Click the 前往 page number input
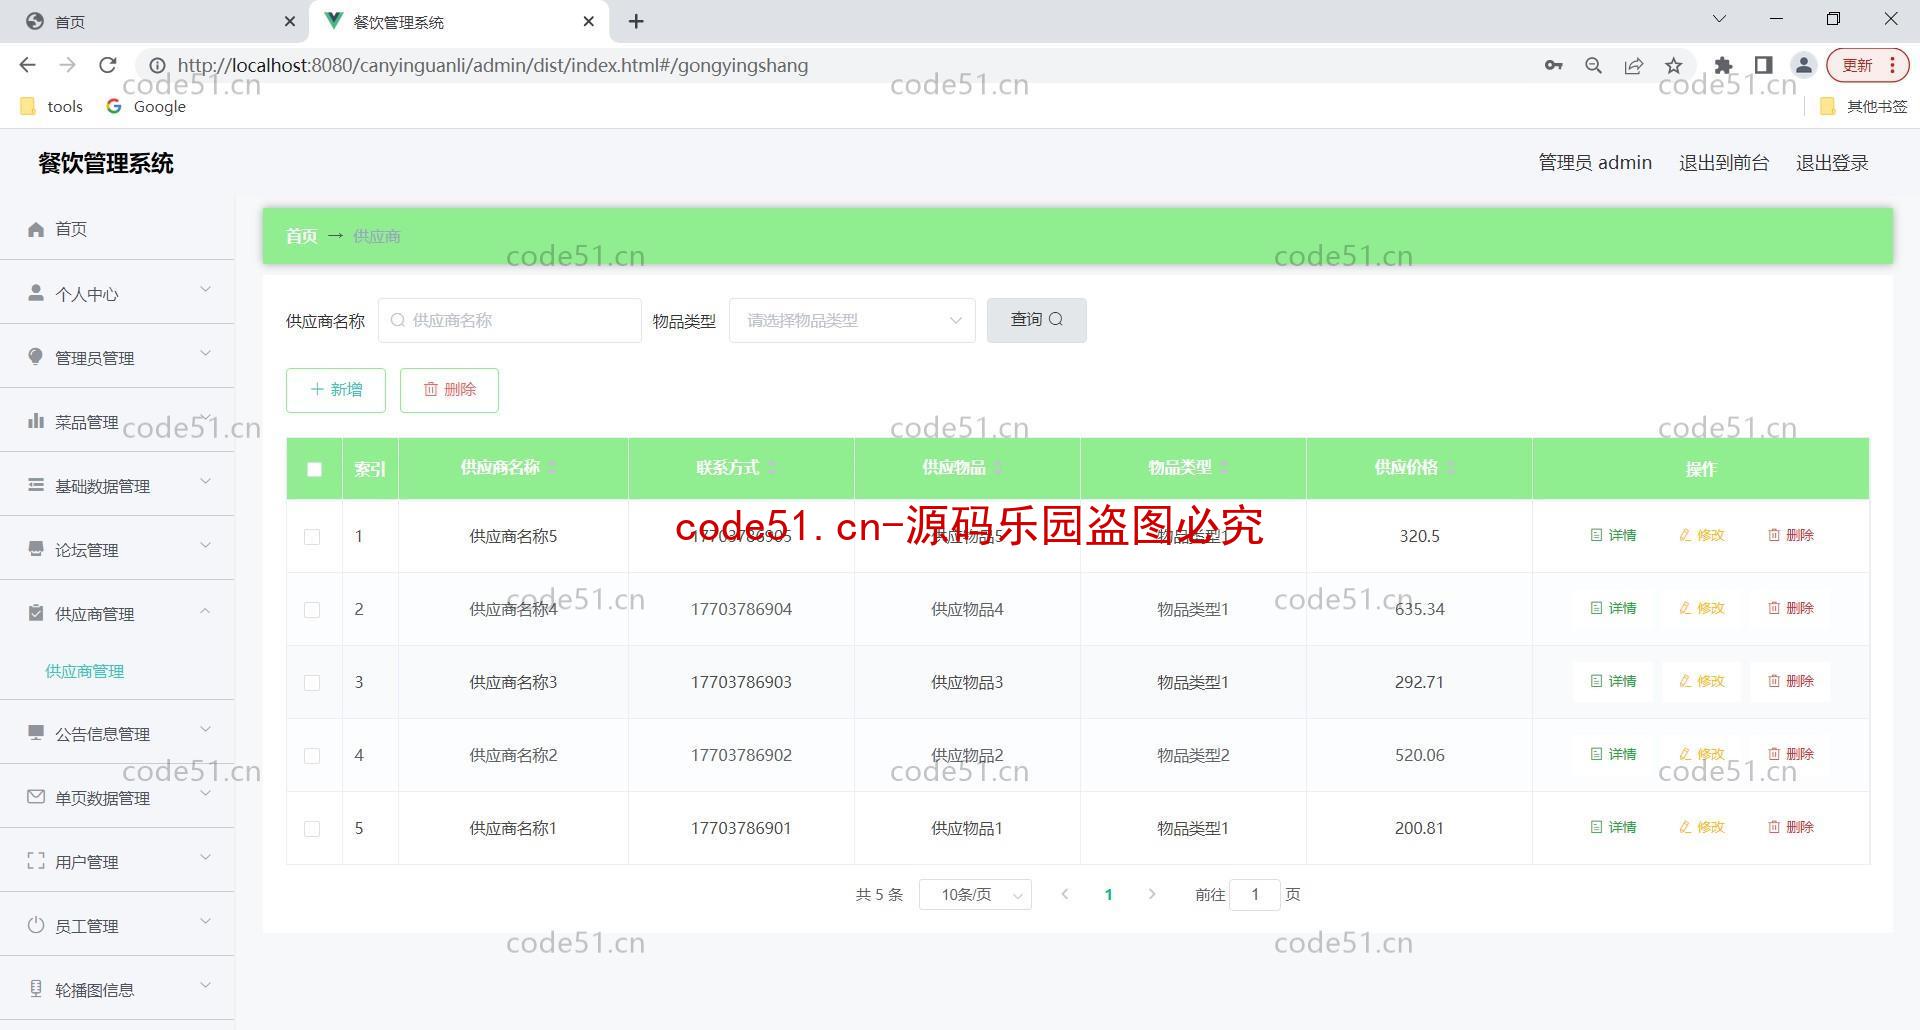Viewport: 1920px width, 1030px height. (x=1255, y=894)
